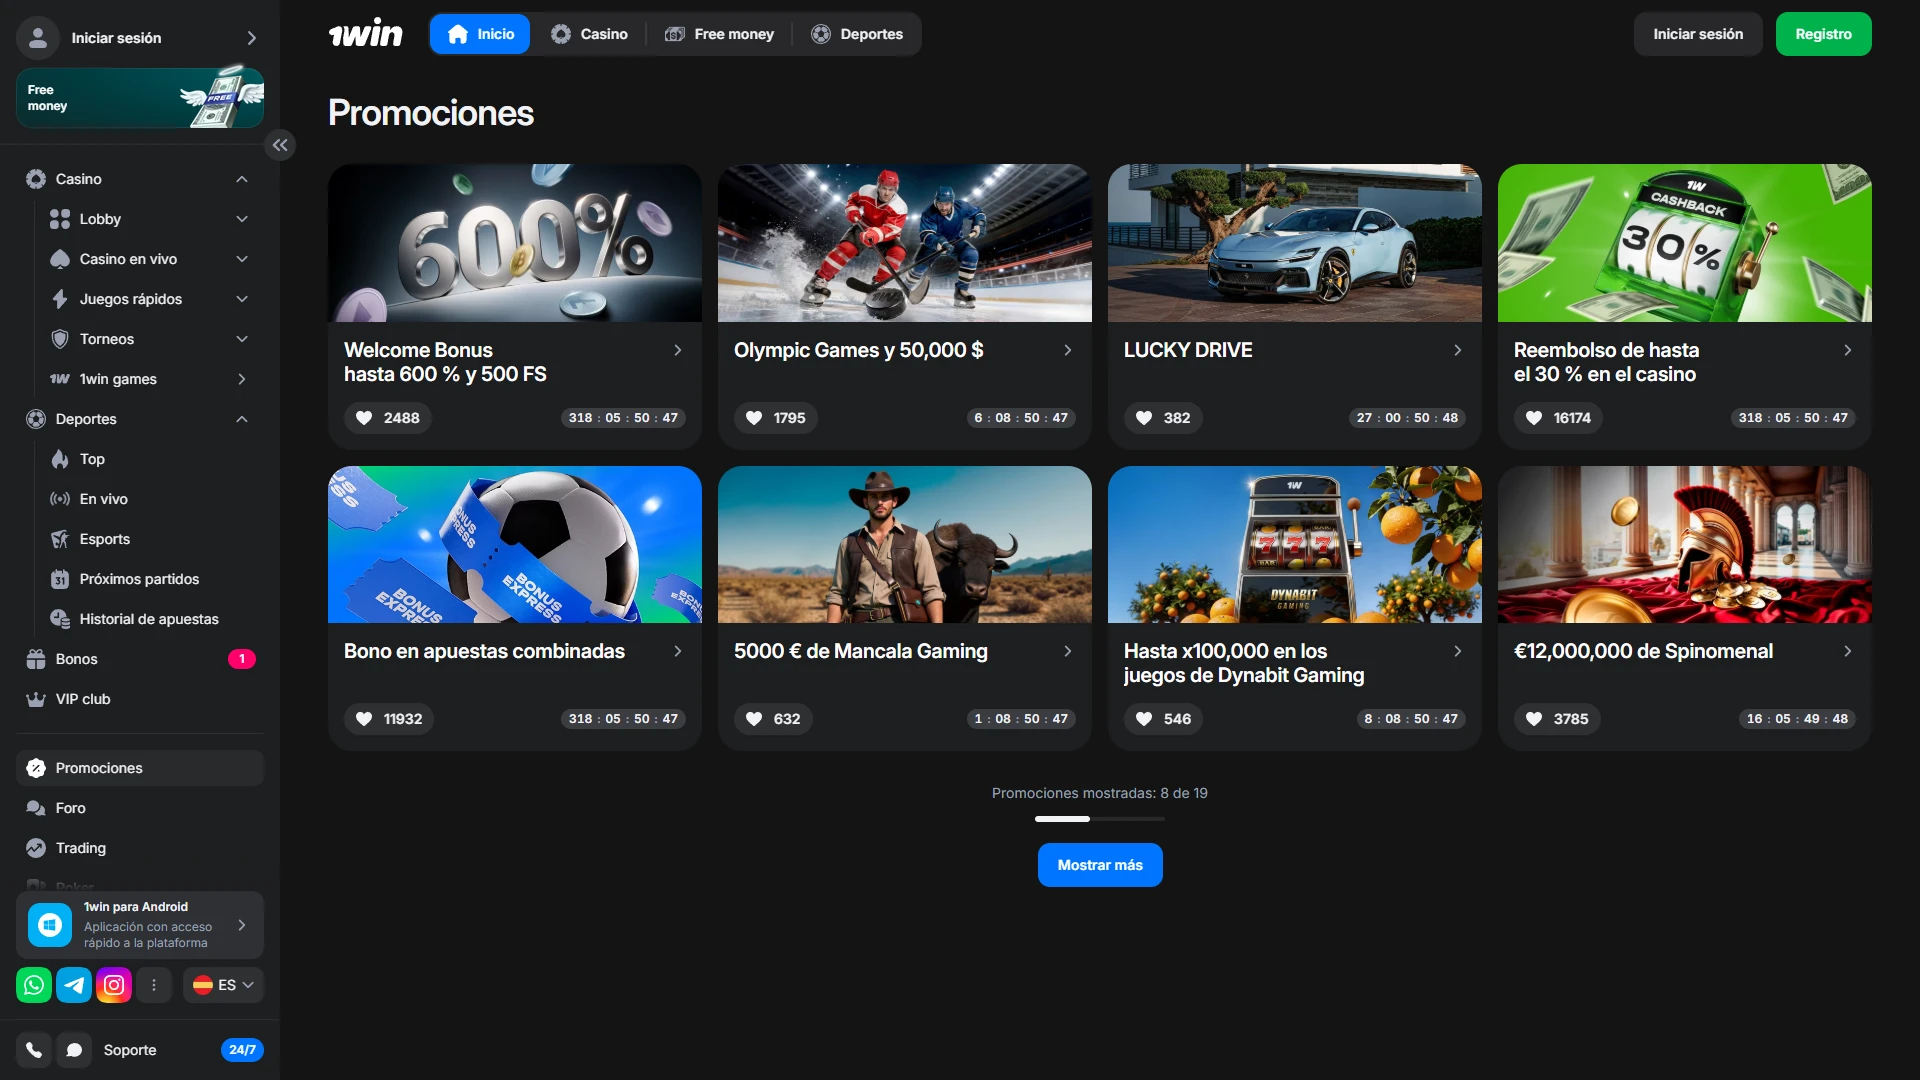
Task: Open the Olympic Games promotion thumbnail
Action: (x=904, y=243)
